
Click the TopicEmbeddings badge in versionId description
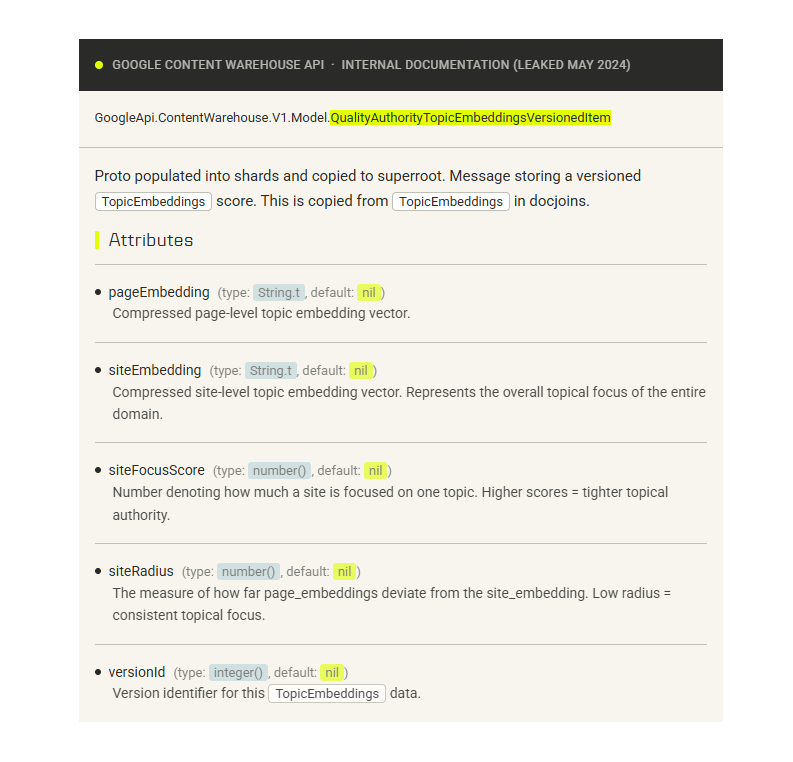pyautogui.click(x=327, y=693)
